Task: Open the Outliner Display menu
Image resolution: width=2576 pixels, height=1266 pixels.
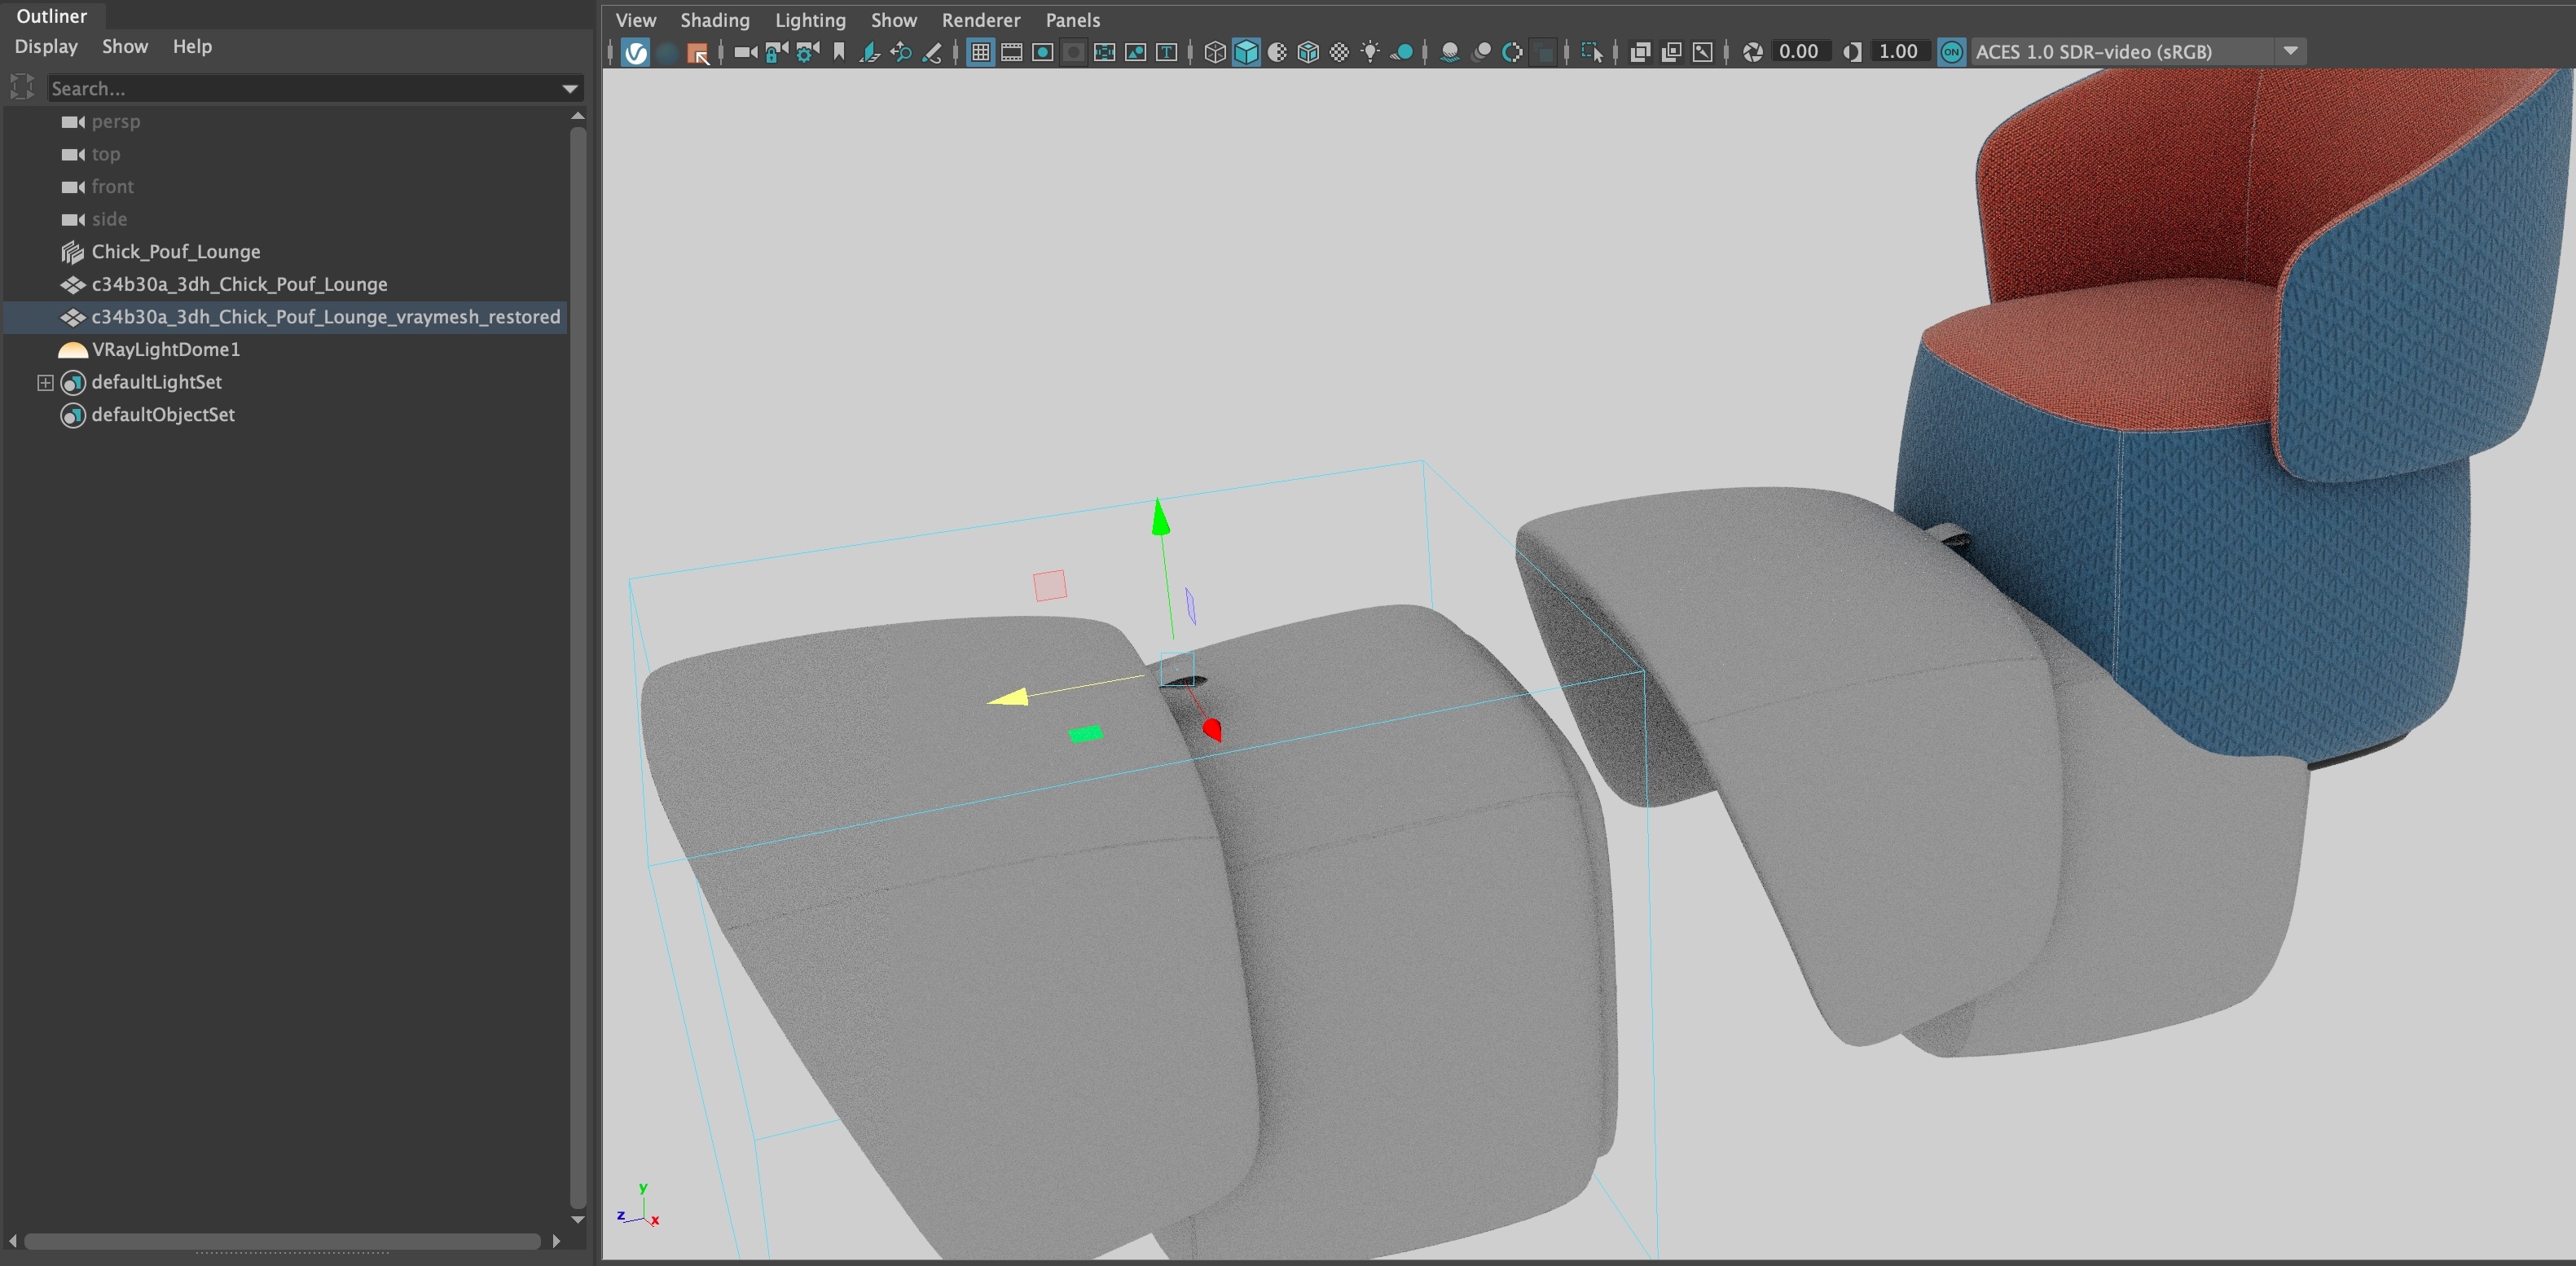Action: 46,46
